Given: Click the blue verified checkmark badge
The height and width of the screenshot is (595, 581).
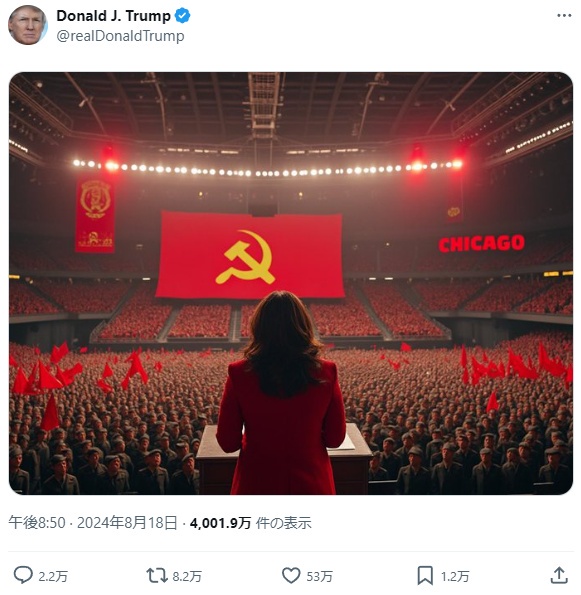Looking at the screenshot, I should [183, 16].
